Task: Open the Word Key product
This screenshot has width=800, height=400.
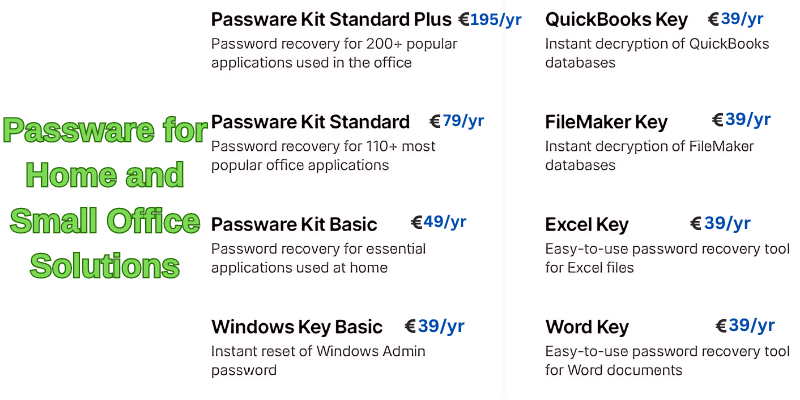Action: click(x=587, y=327)
